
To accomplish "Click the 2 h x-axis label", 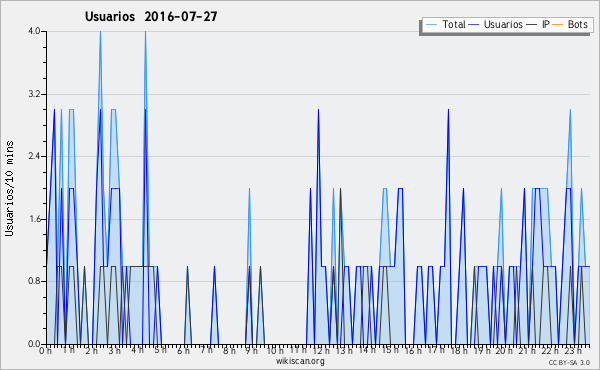I will point(91,350).
